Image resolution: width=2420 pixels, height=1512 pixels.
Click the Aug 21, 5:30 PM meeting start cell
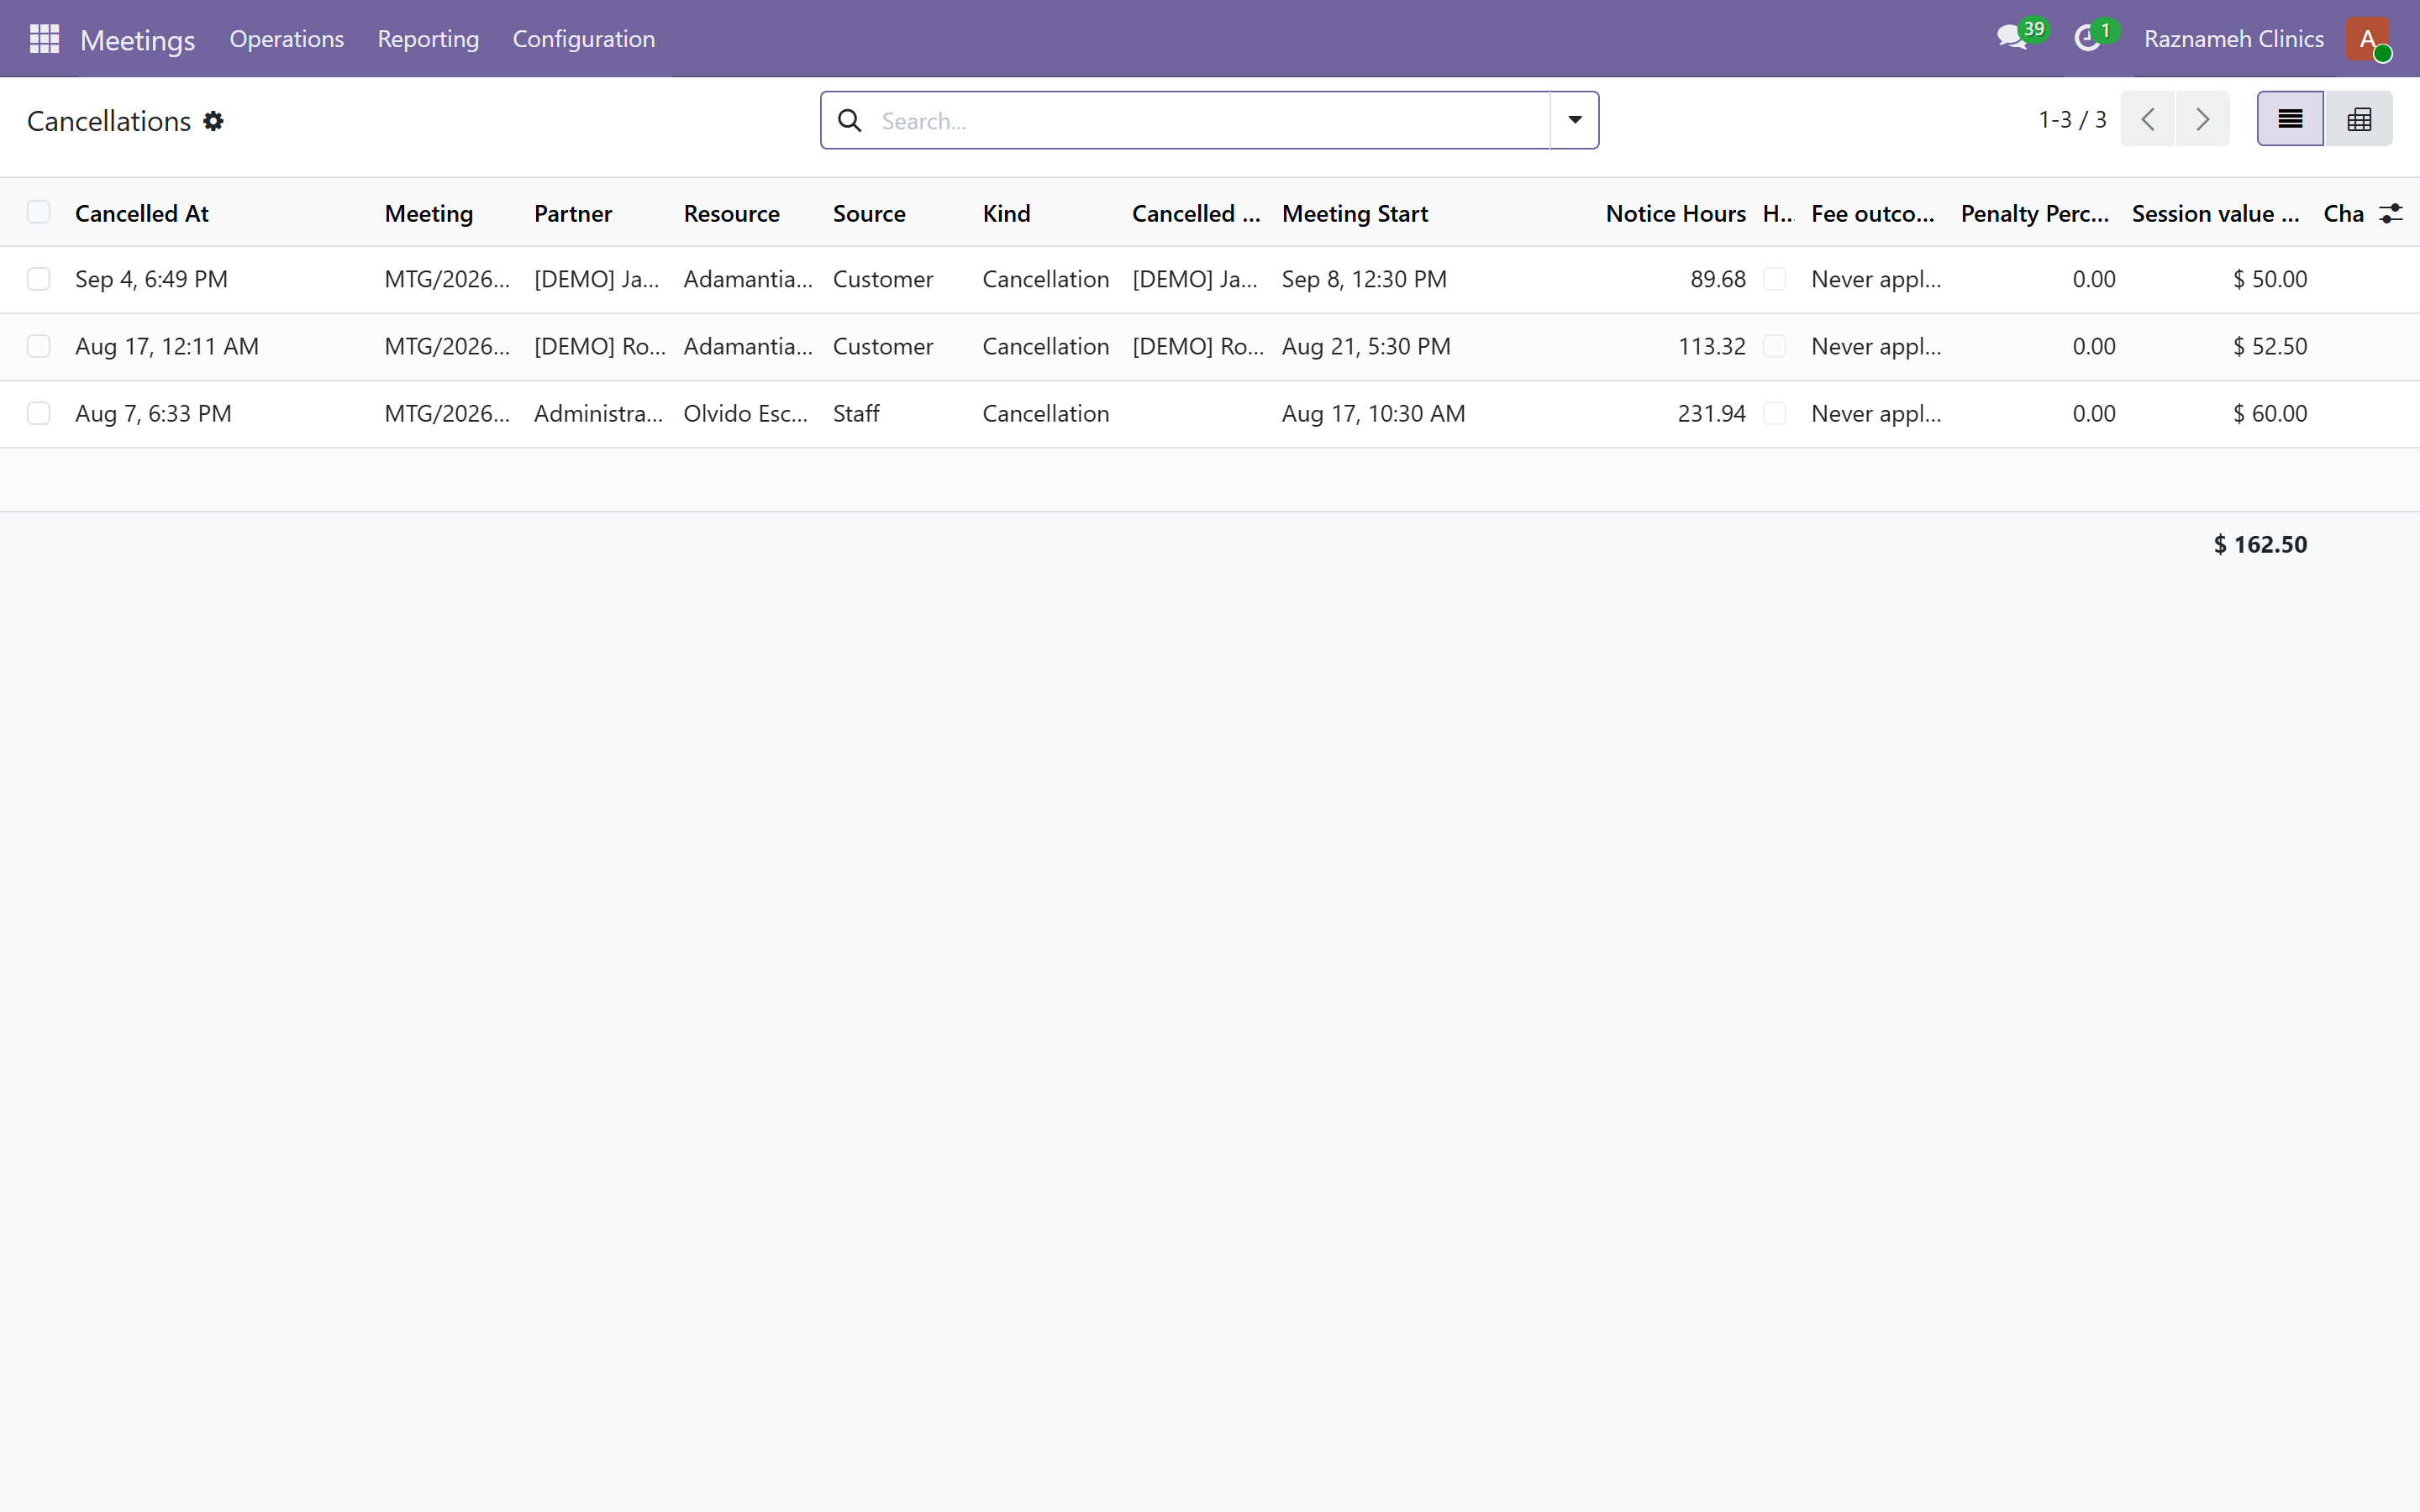[x=1366, y=346]
